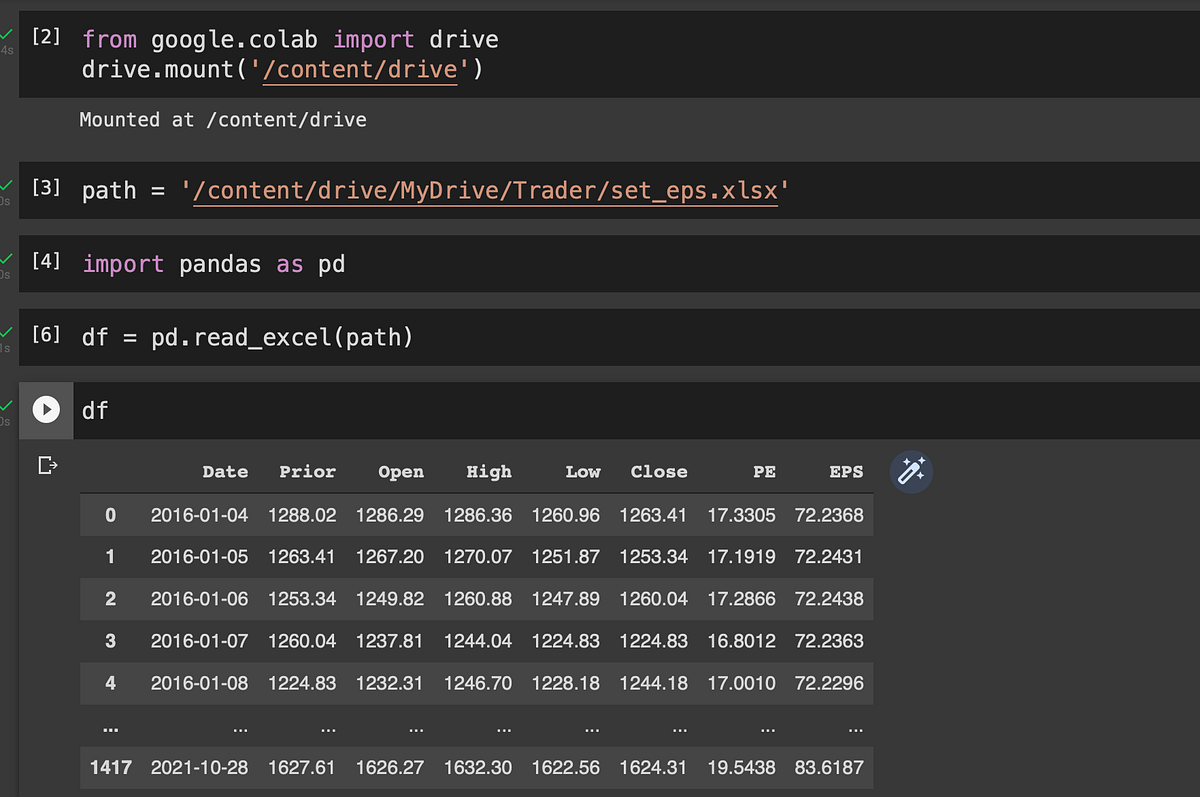
Task: Open the set_eps.xlsx path link
Action: coord(487,190)
